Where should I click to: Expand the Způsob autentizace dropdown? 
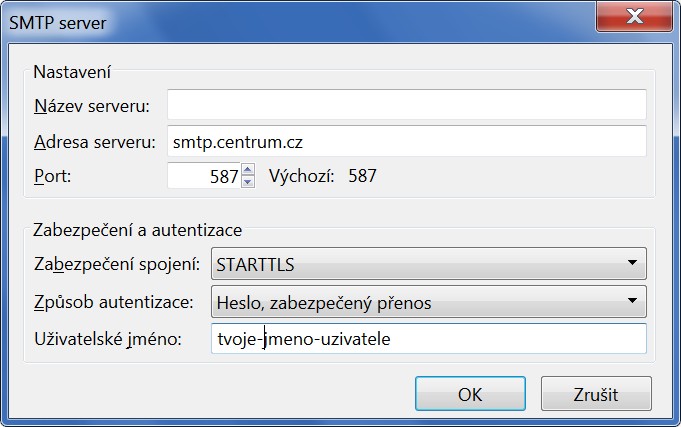pyautogui.click(x=428, y=301)
